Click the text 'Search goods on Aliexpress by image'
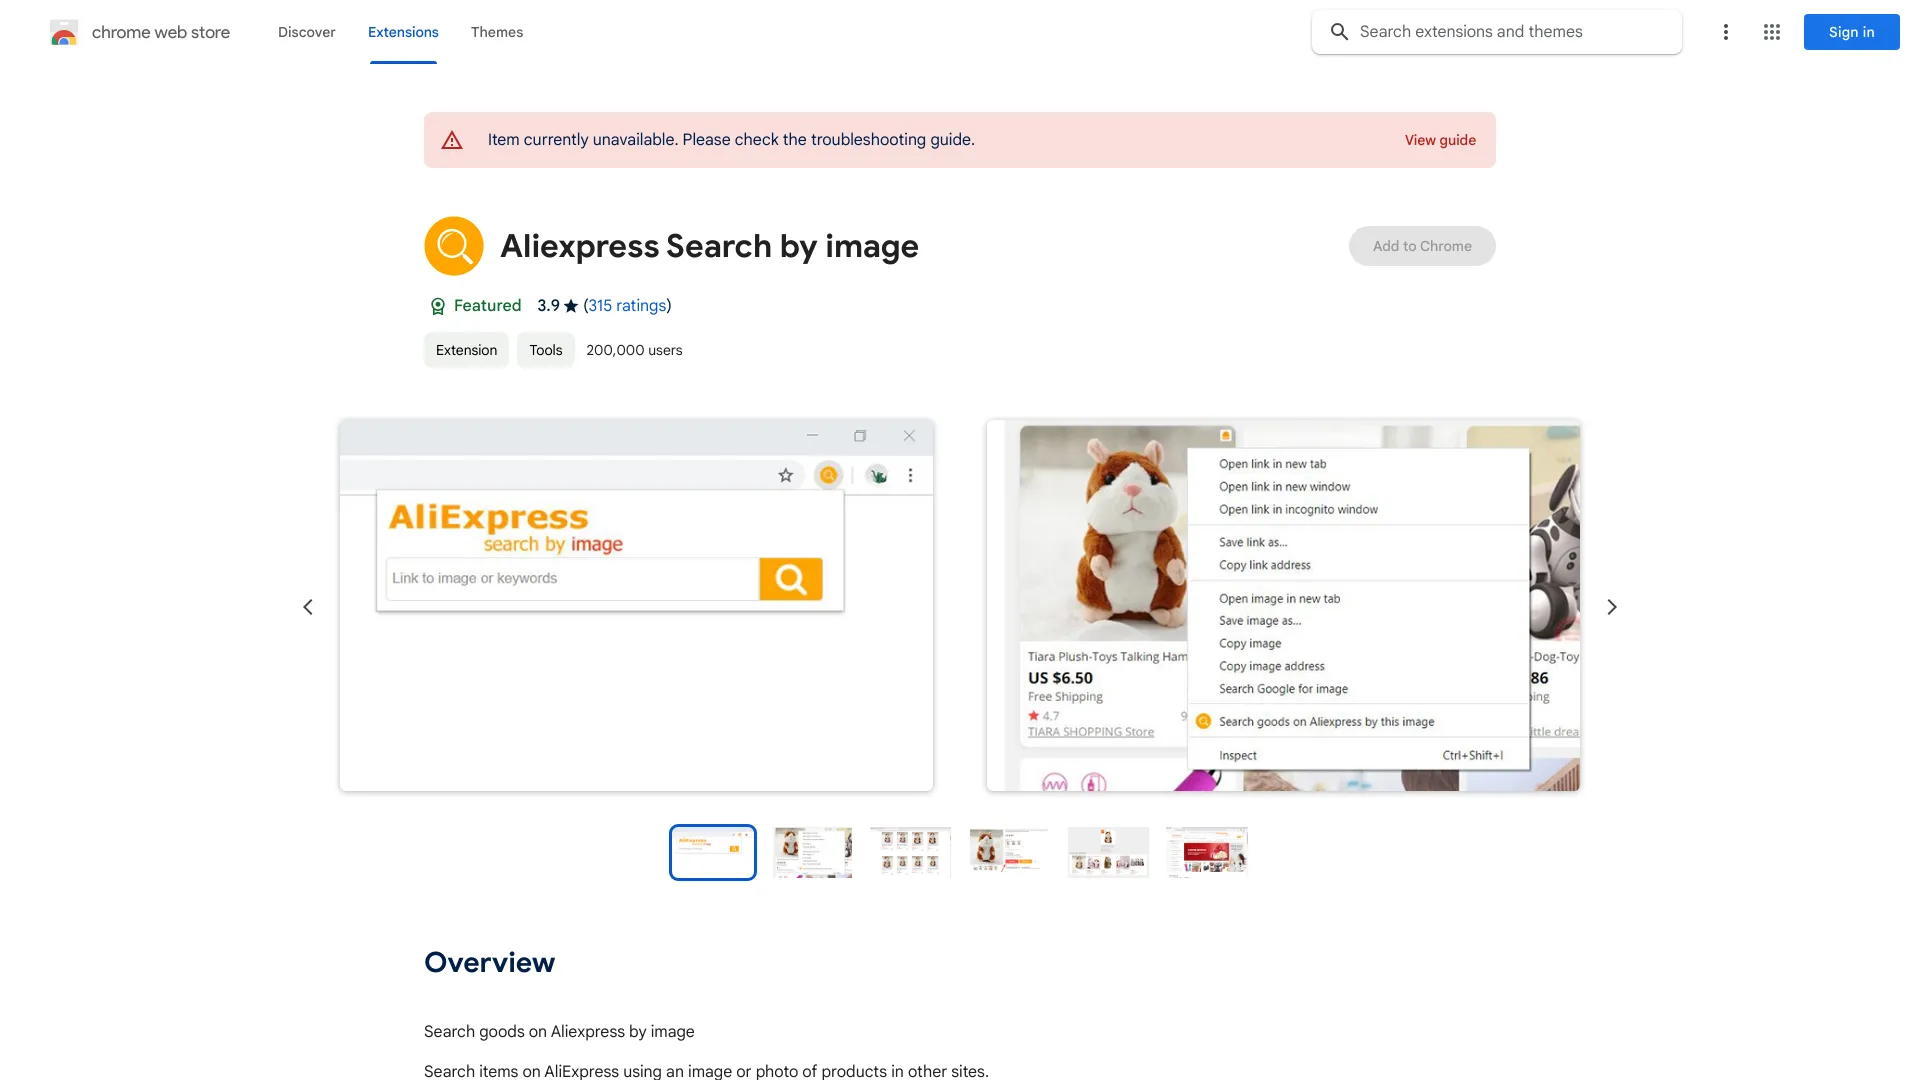 pyautogui.click(x=559, y=1032)
